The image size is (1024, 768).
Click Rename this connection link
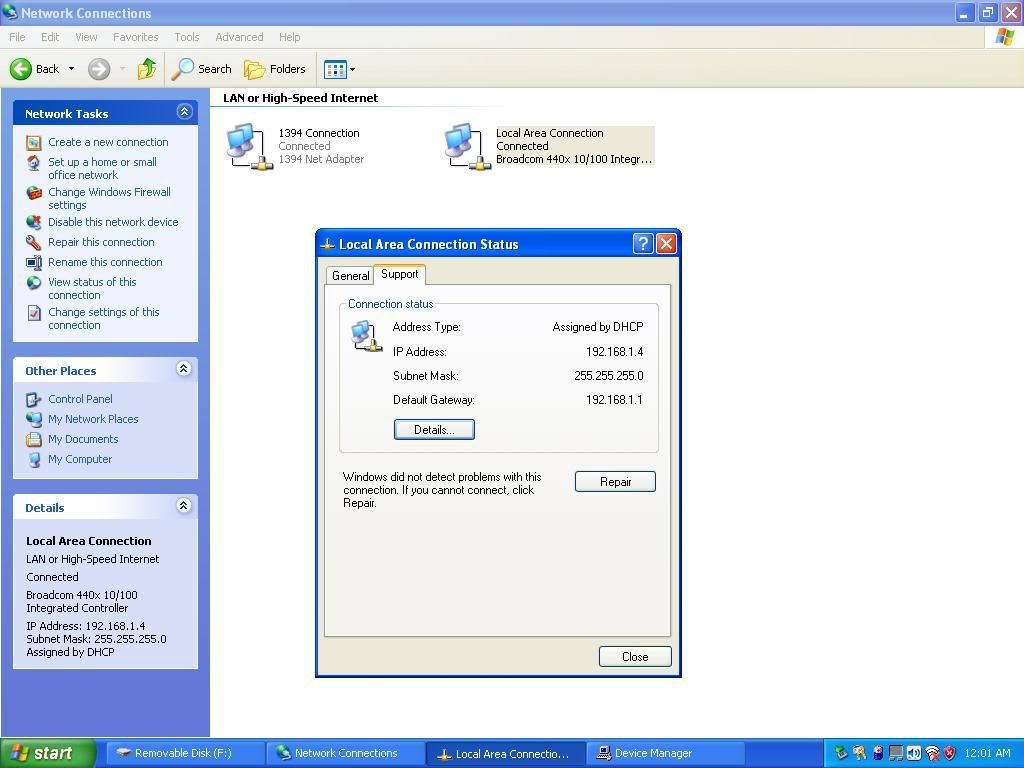105,262
